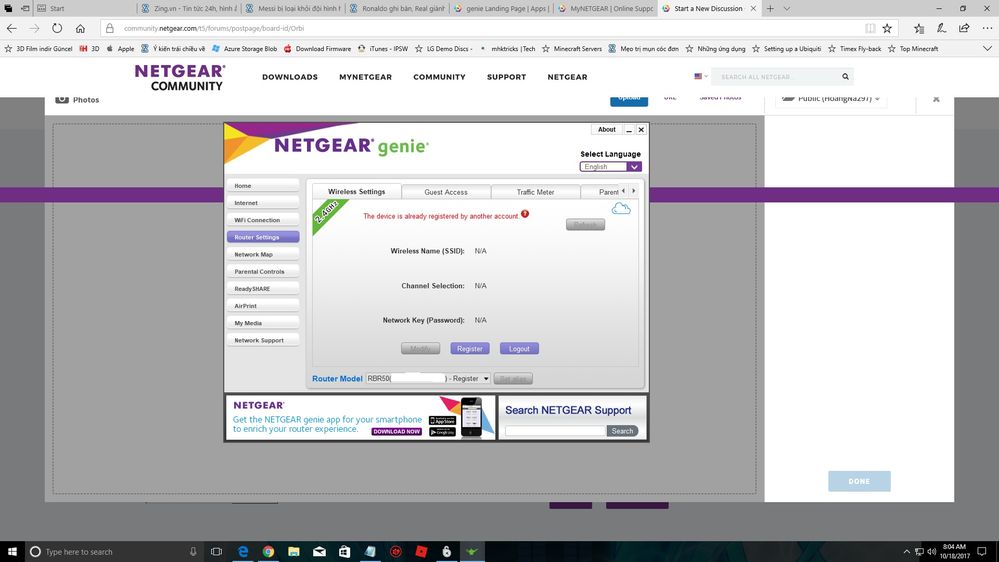999x562 pixels.
Task: Click the search magnifier icon in NETGEAR header
Action: coord(845,77)
